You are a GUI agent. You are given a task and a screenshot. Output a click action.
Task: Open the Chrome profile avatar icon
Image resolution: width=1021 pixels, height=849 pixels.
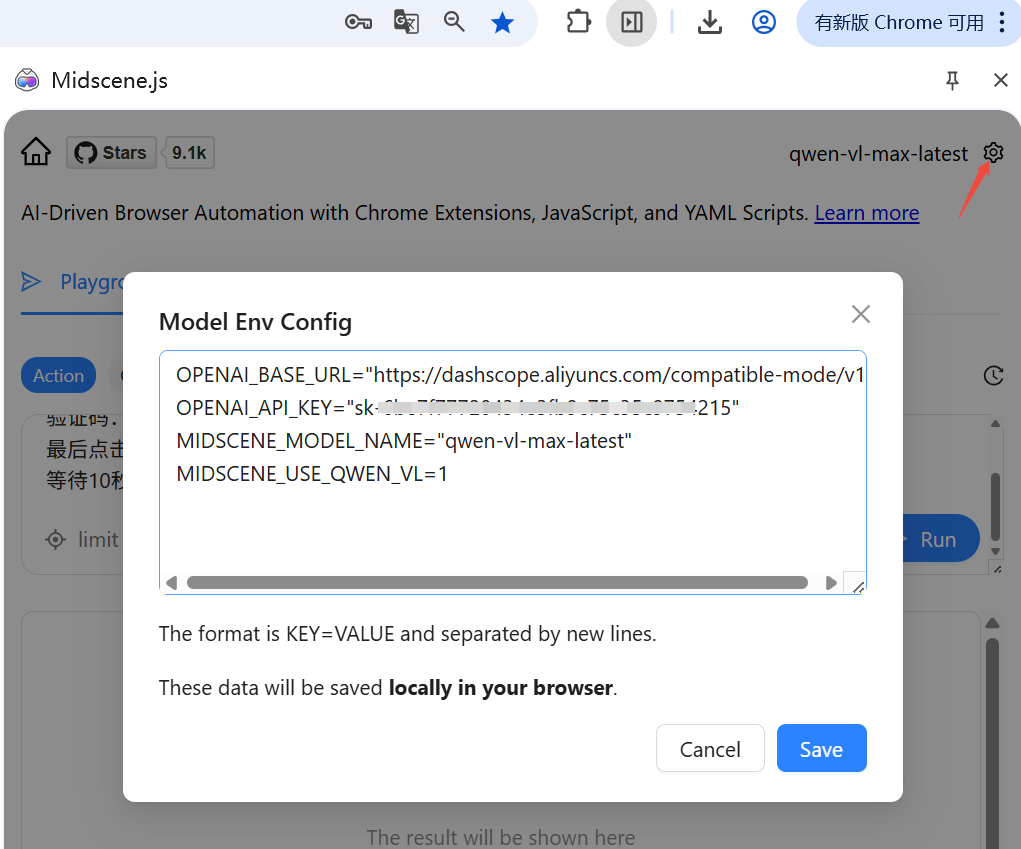[x=764, y=22]
